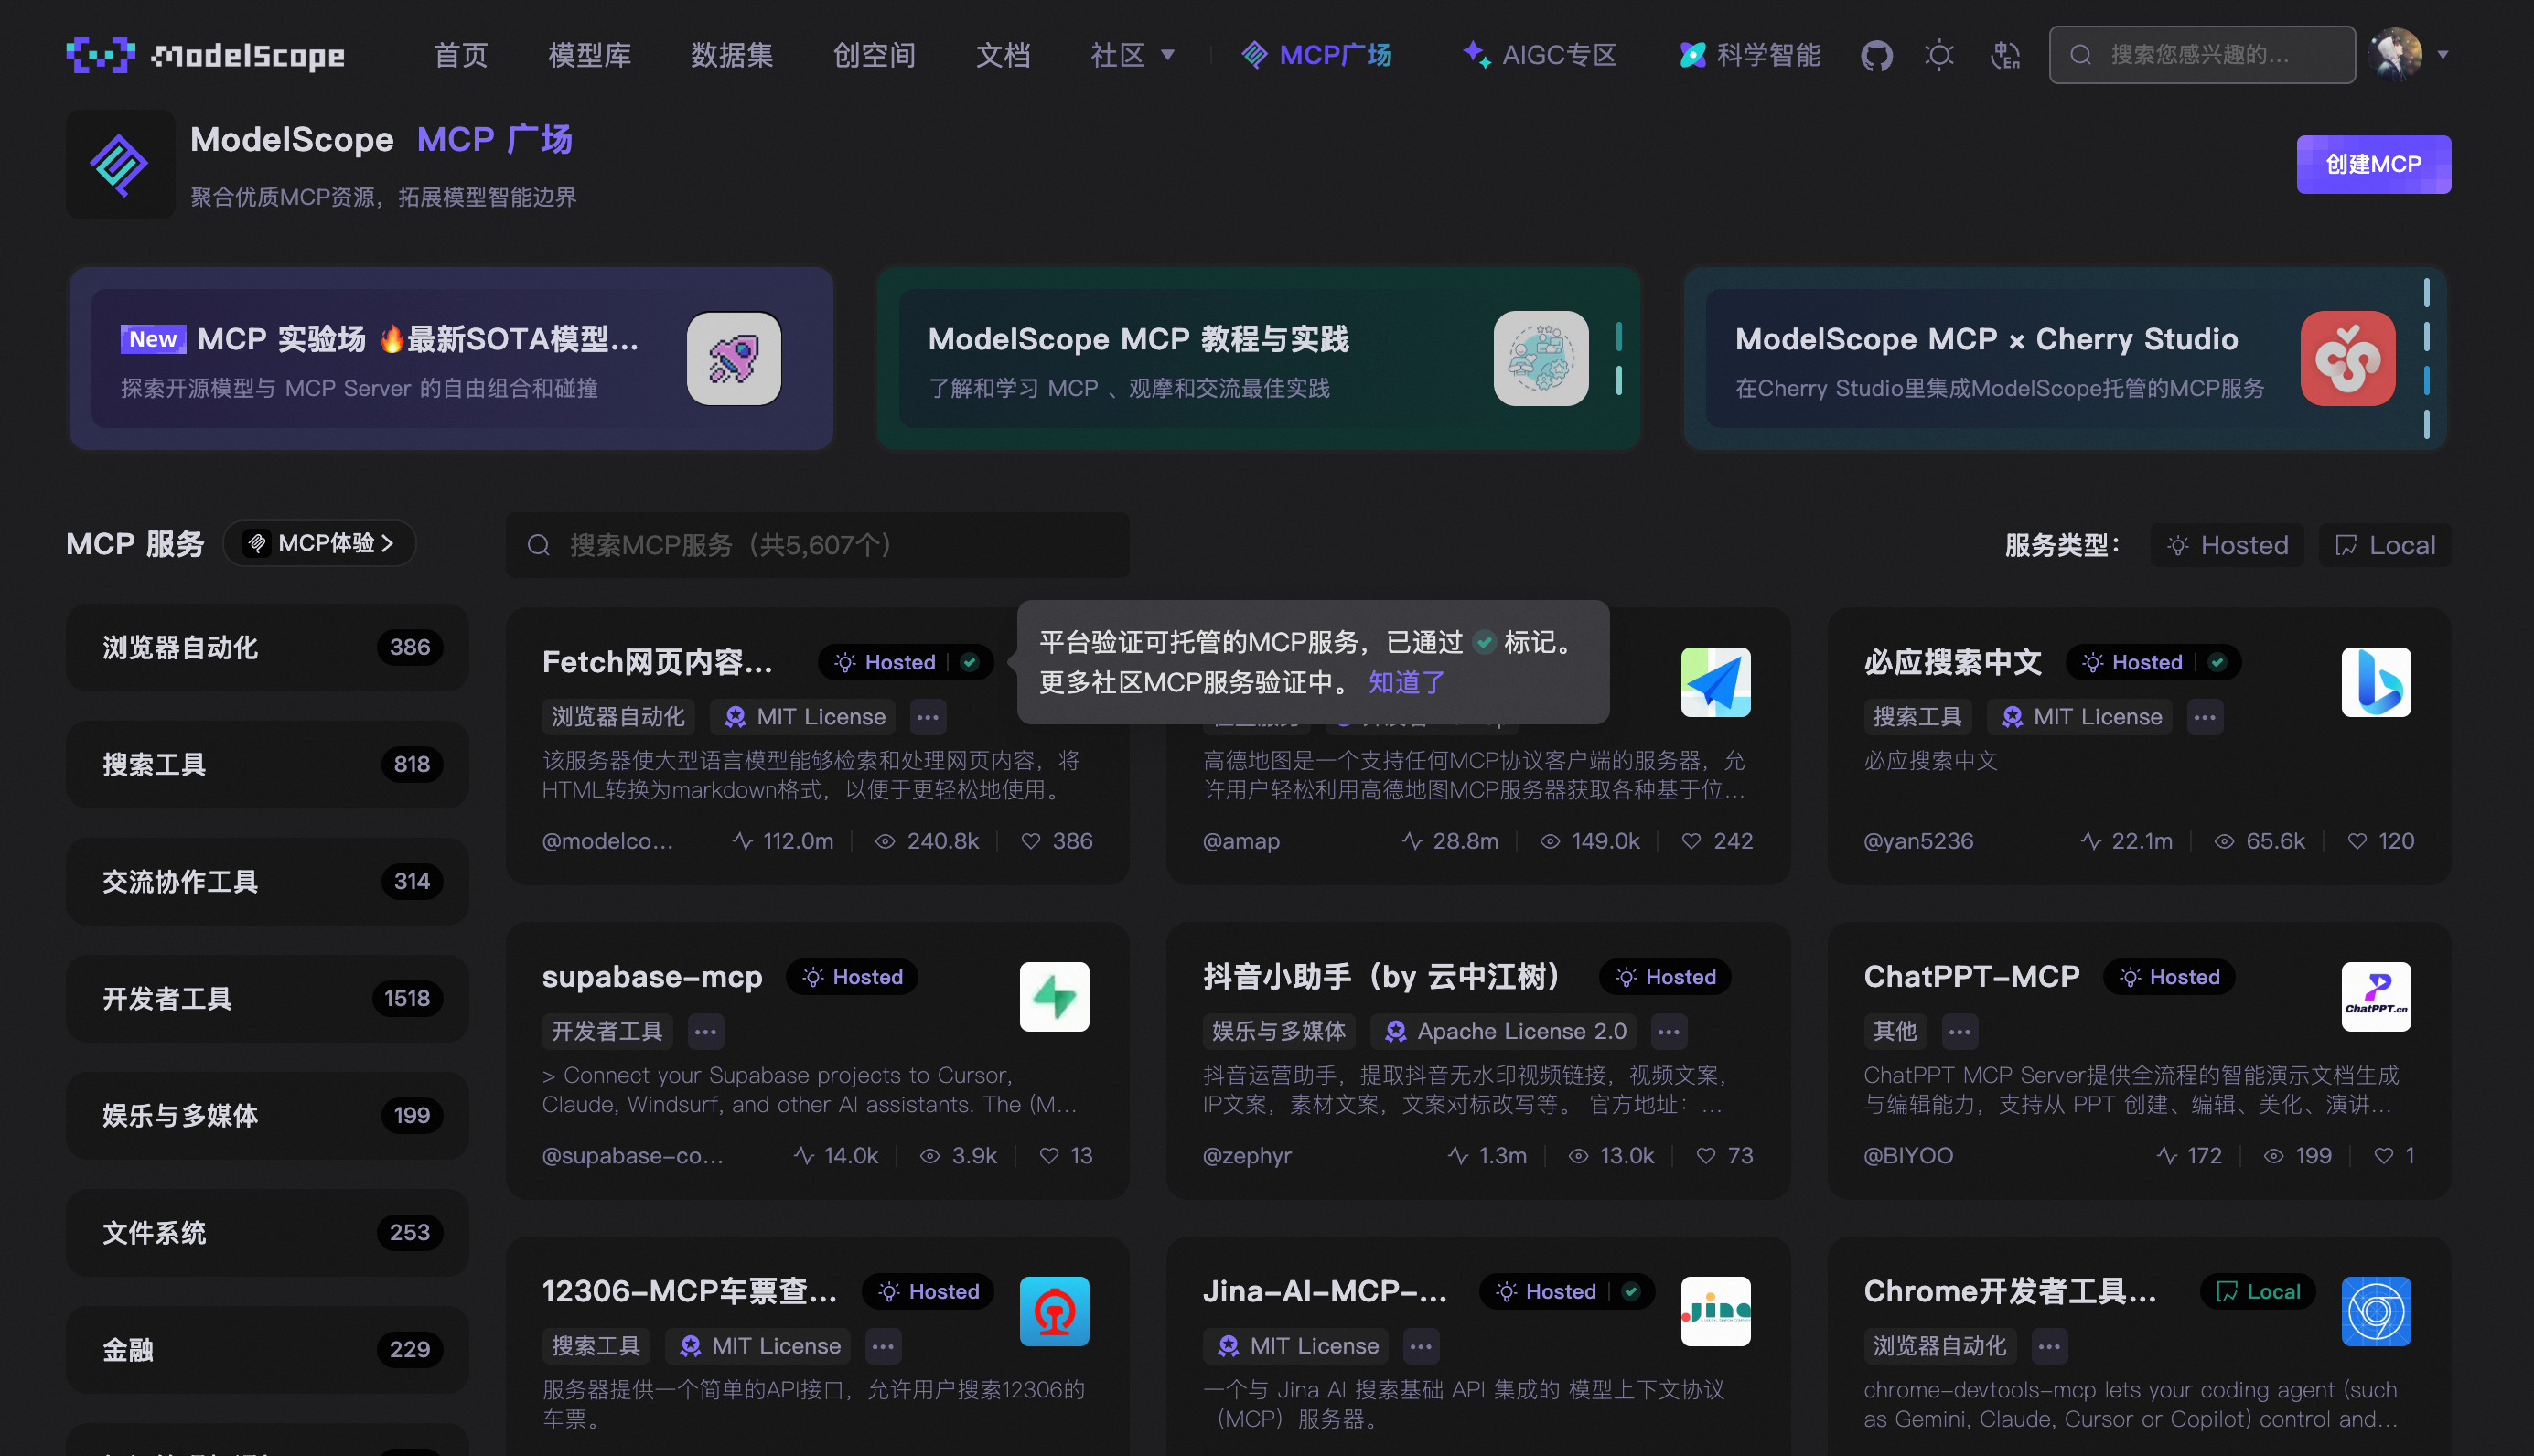The height and width of the screenshot is (1456, 2534).
Task: Click the 创建MCP button
Action: pyautogui.click(x=2373, y=164)
